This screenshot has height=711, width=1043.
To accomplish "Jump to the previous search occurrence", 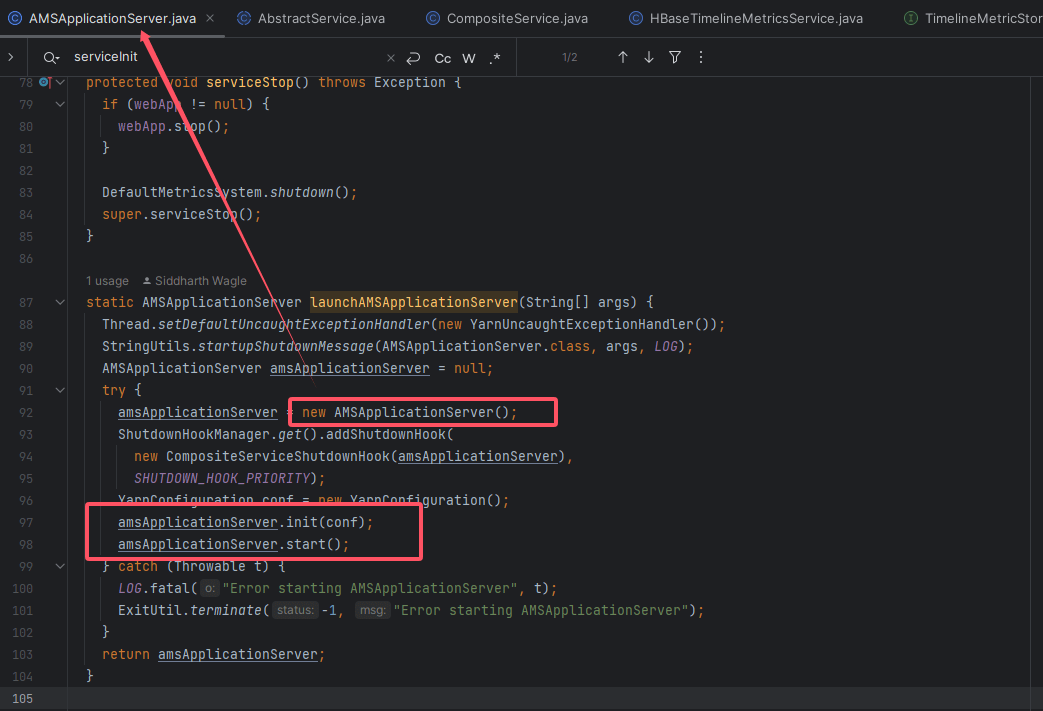I will click(x=623, y=57).
